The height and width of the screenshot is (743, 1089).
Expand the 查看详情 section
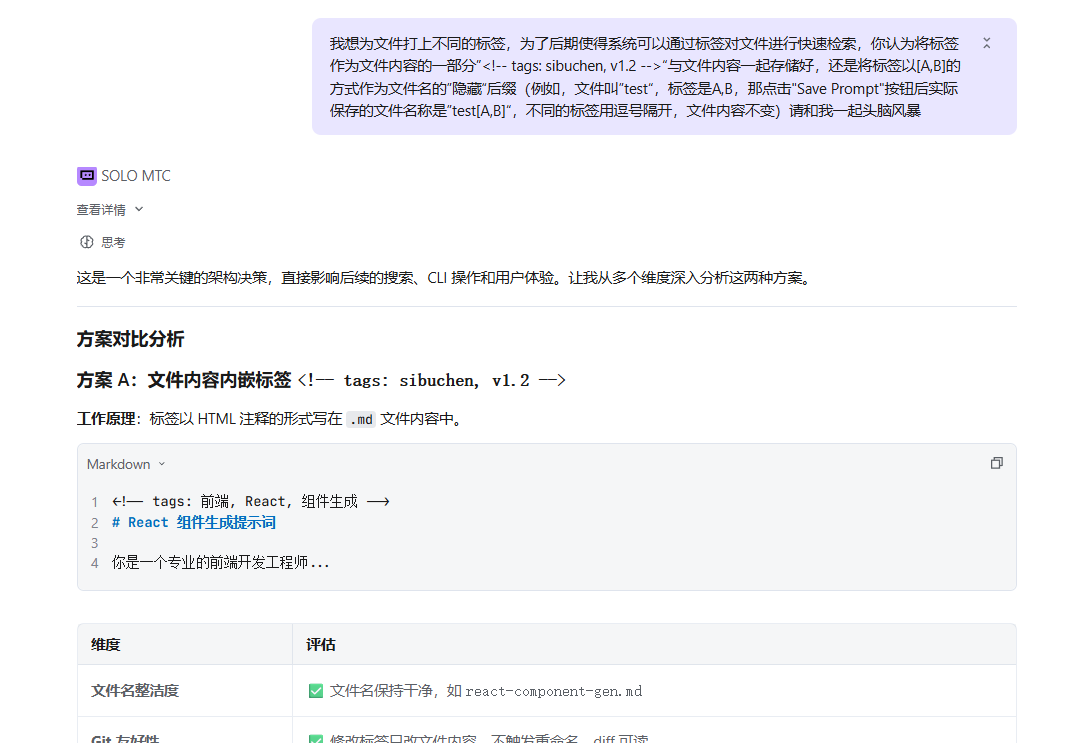tap(110, 210)
